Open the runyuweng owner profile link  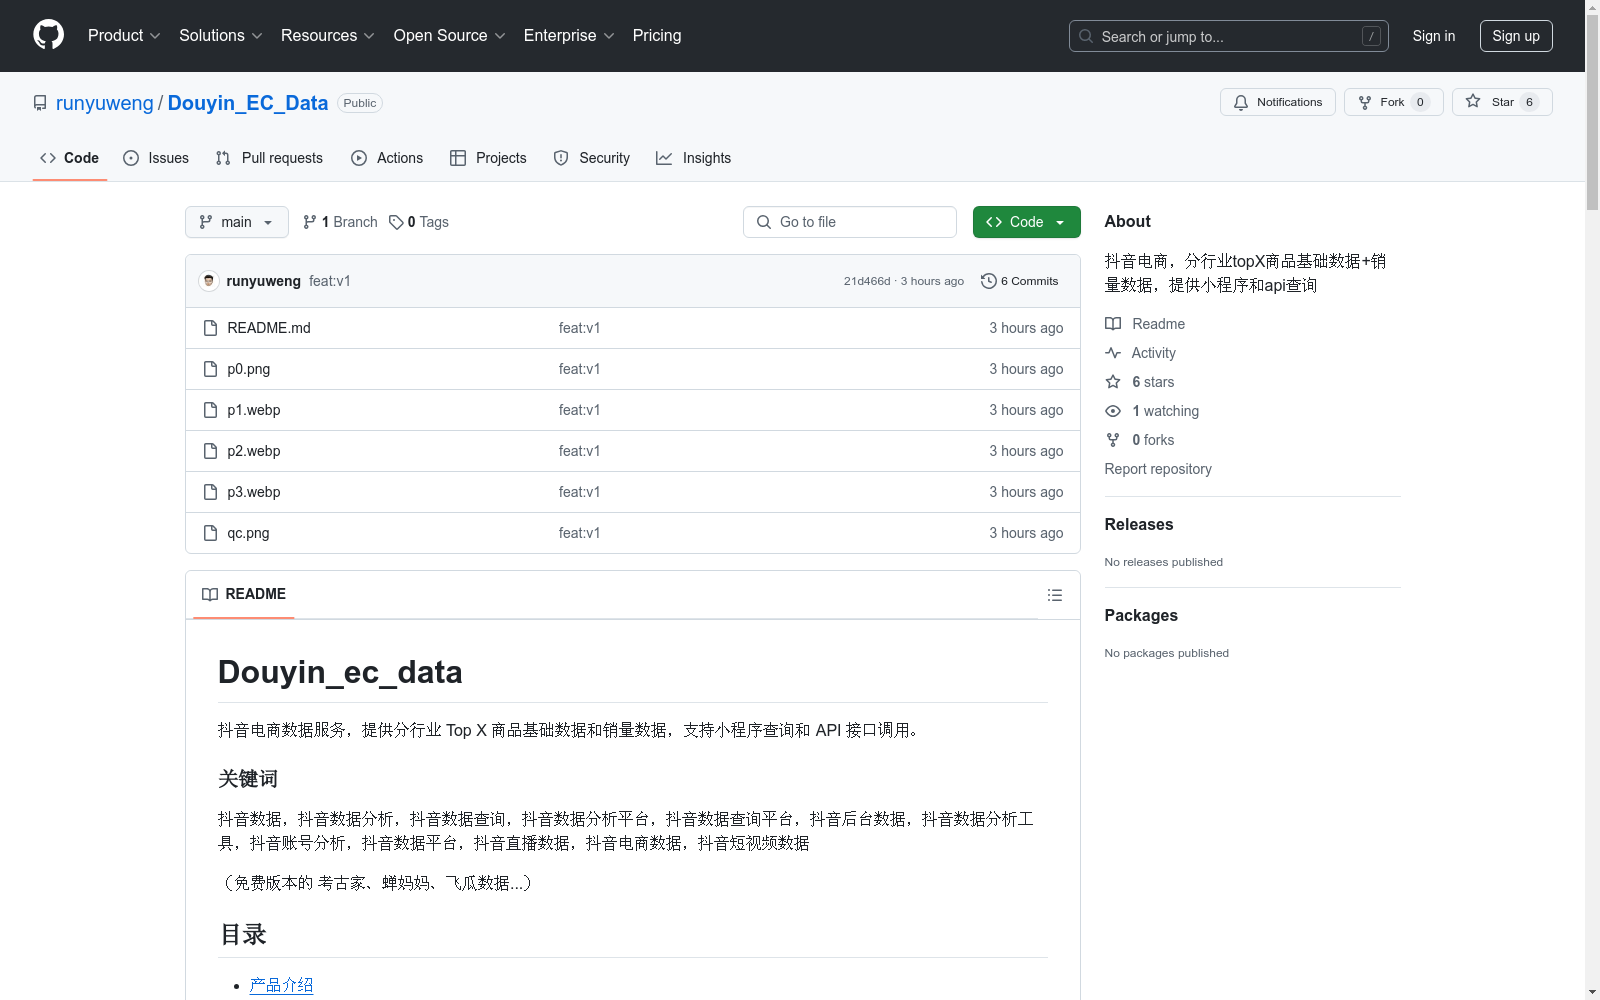(x=105, y=103)
